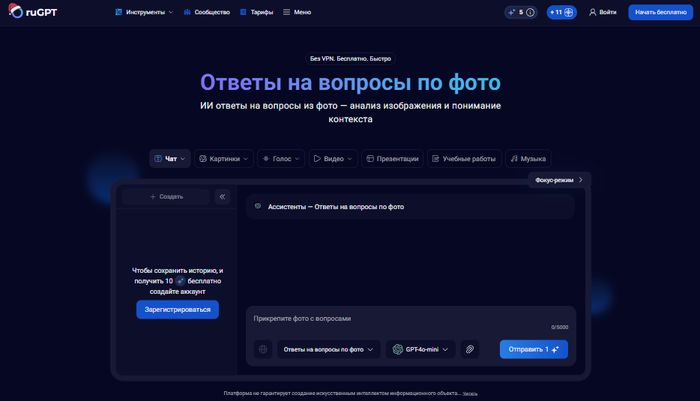Open Музыка music generation tab
Screen dimensions: 700x401
(528, 158)
